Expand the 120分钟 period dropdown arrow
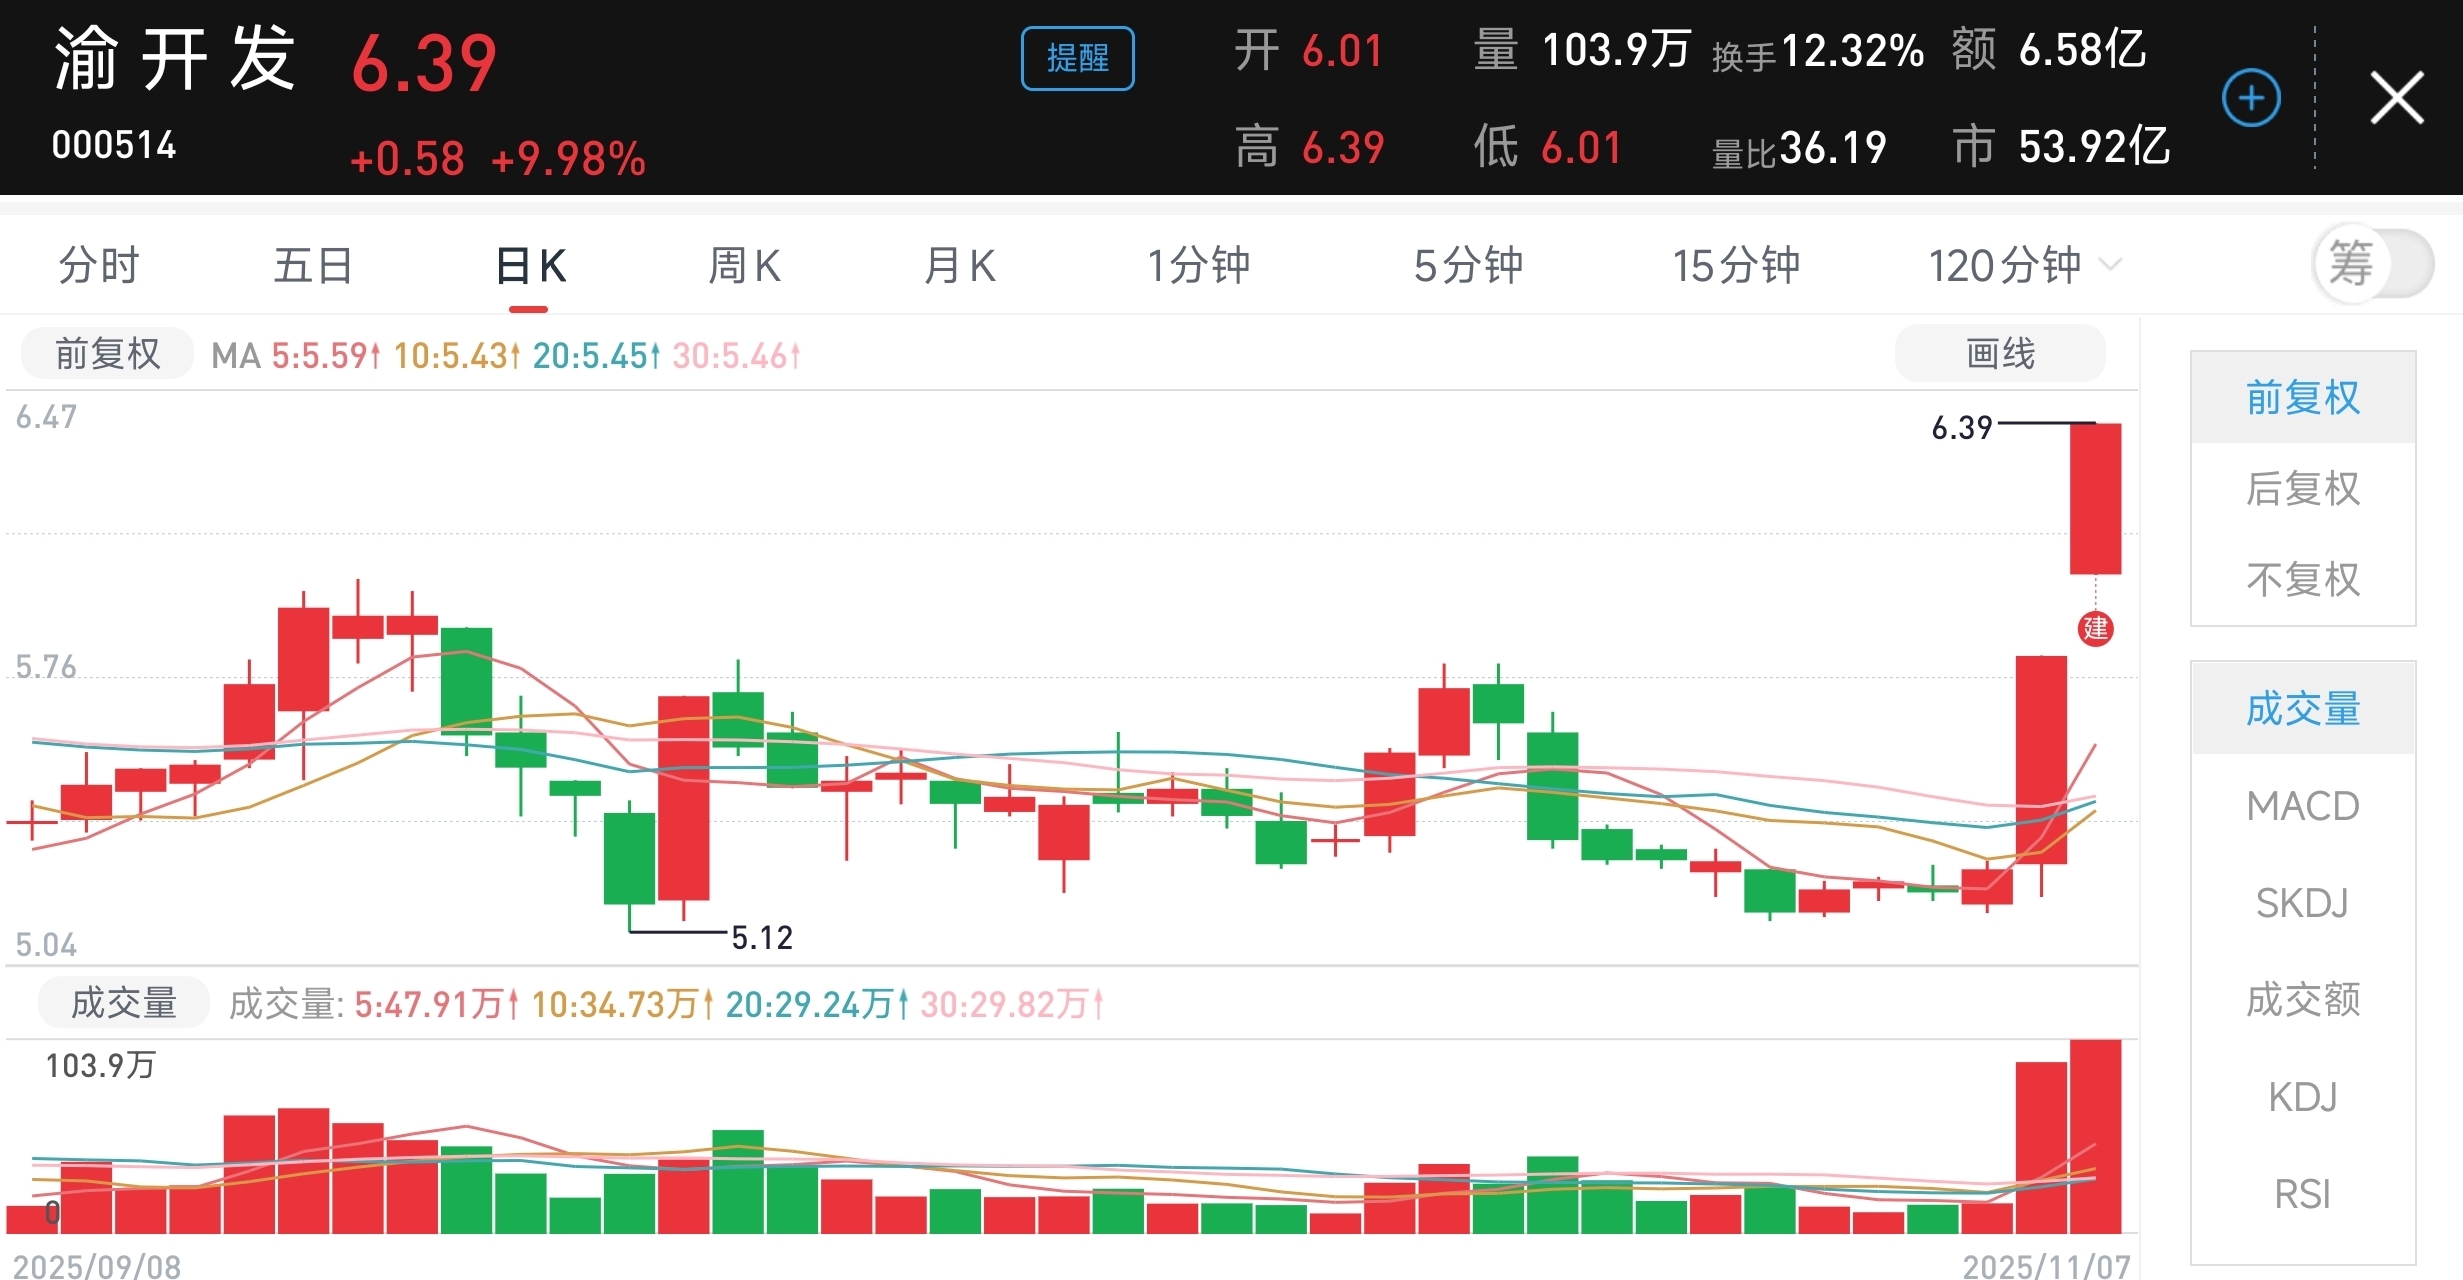The height and width of the screenshot is (1280, 2463). (x=2110, y=265)
